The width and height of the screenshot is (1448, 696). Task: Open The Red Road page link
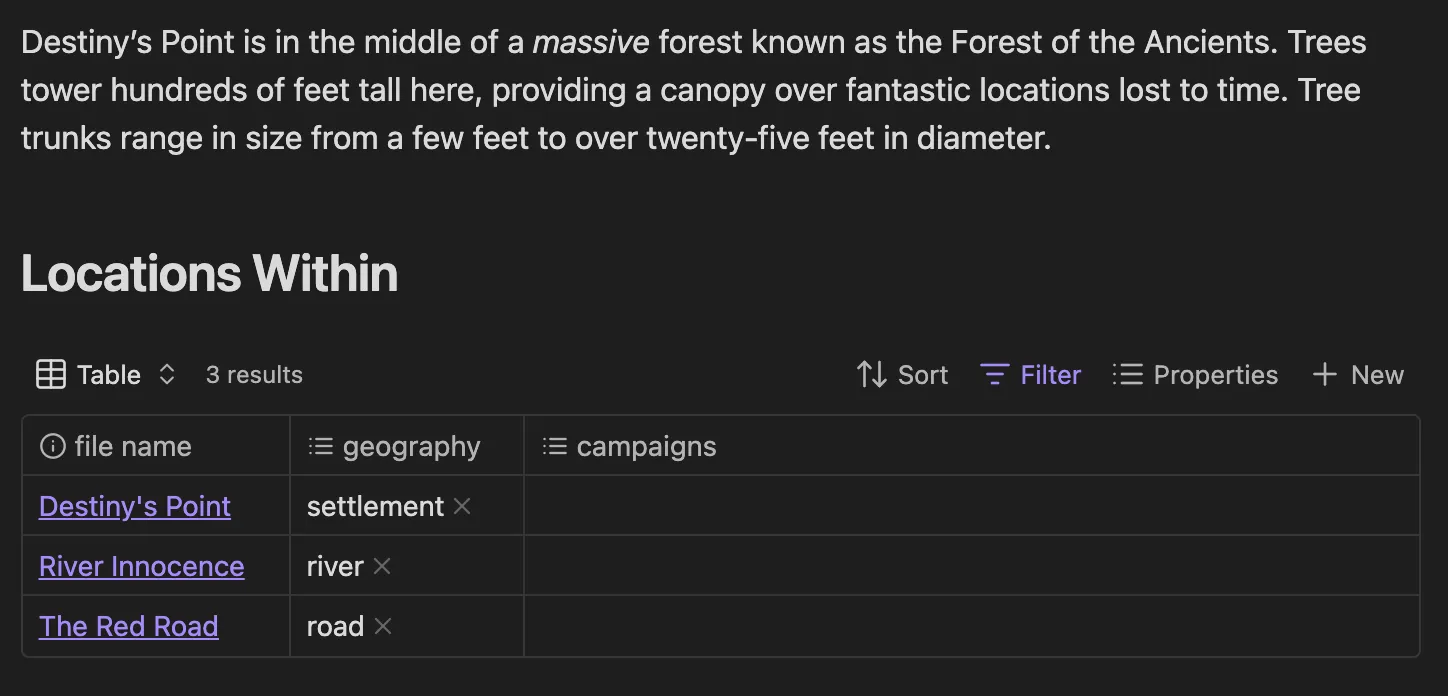pos(128,626)
